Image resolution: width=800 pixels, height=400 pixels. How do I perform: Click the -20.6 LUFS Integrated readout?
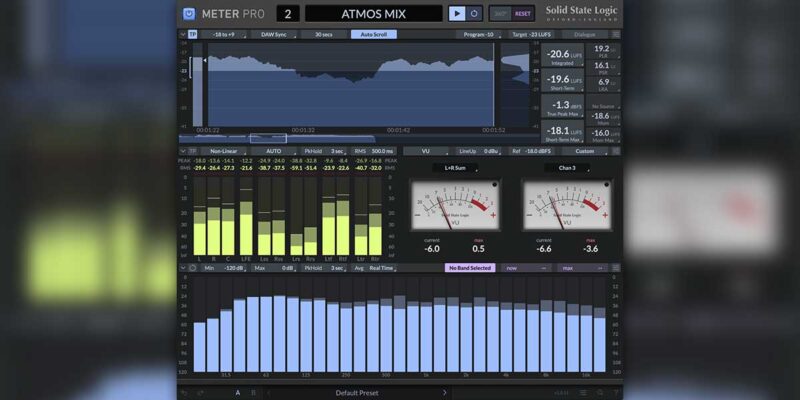[x=562, y=56]
